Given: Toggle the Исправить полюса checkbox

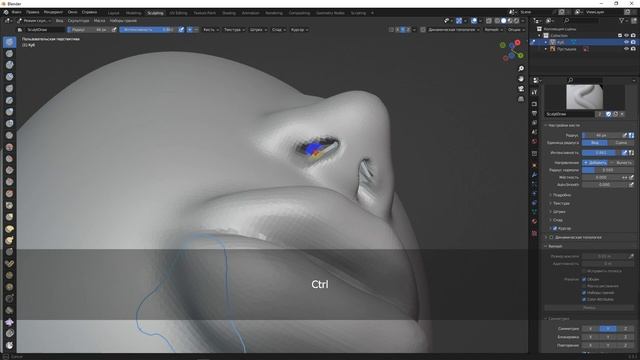Looking at the screenshot, I should pos(584,271).
